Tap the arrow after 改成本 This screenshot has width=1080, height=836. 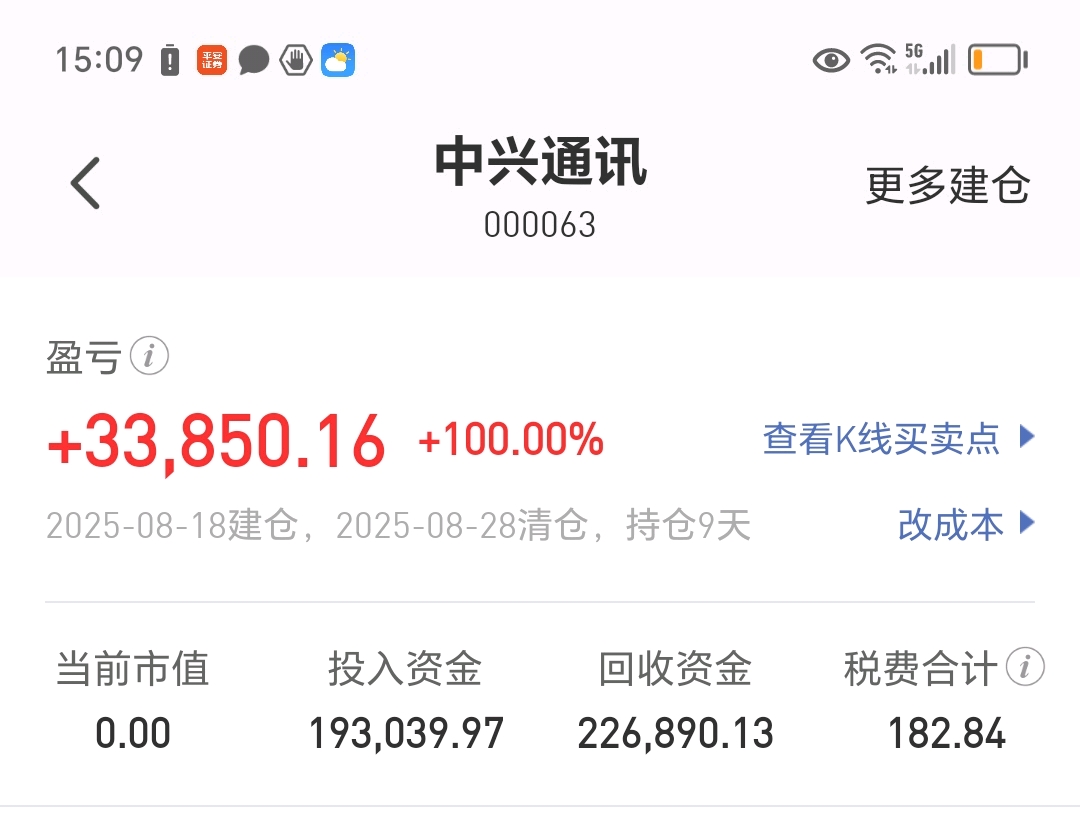[1027, 523]
